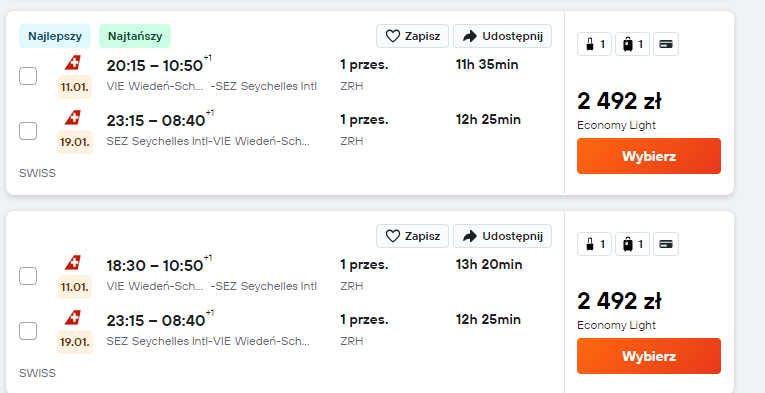Click heart icon in second offer's Zapisz

click(x=393, y=236)
